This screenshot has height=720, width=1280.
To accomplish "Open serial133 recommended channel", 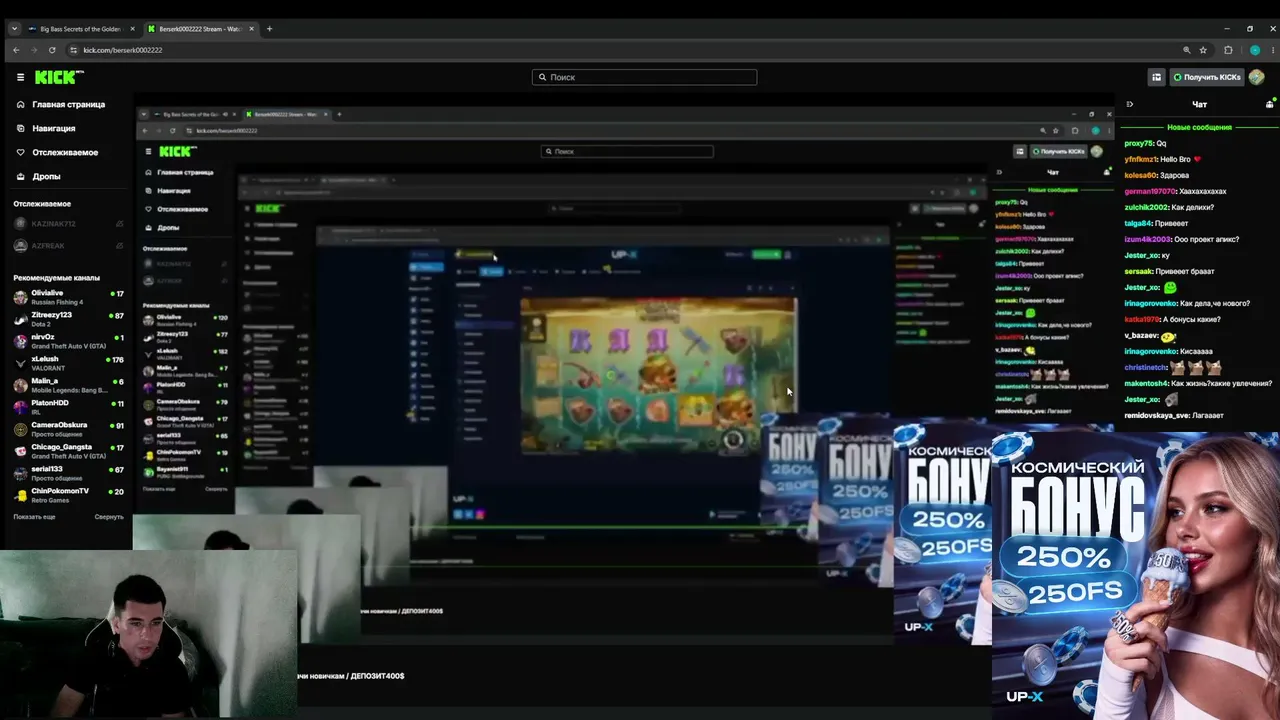I will pyautogui.click(x=68, y=473).
